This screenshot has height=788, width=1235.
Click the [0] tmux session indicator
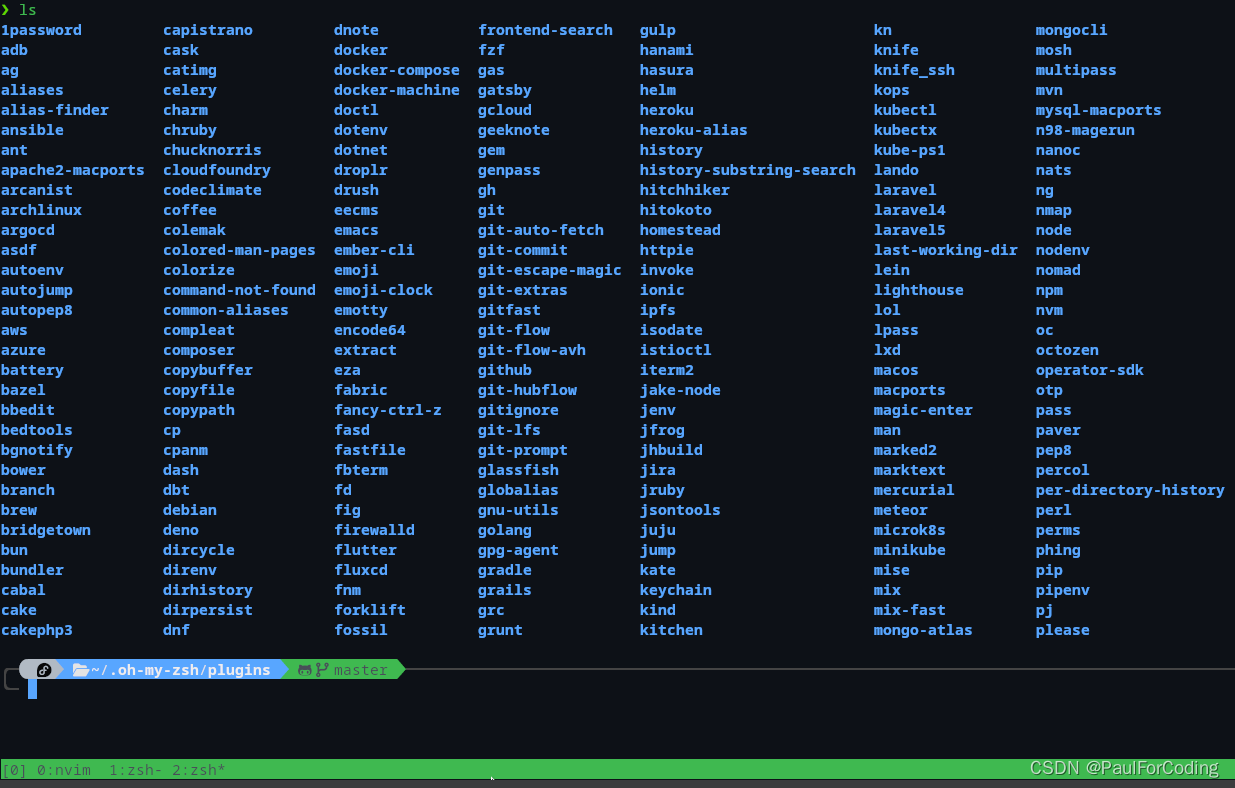(14, 769)
